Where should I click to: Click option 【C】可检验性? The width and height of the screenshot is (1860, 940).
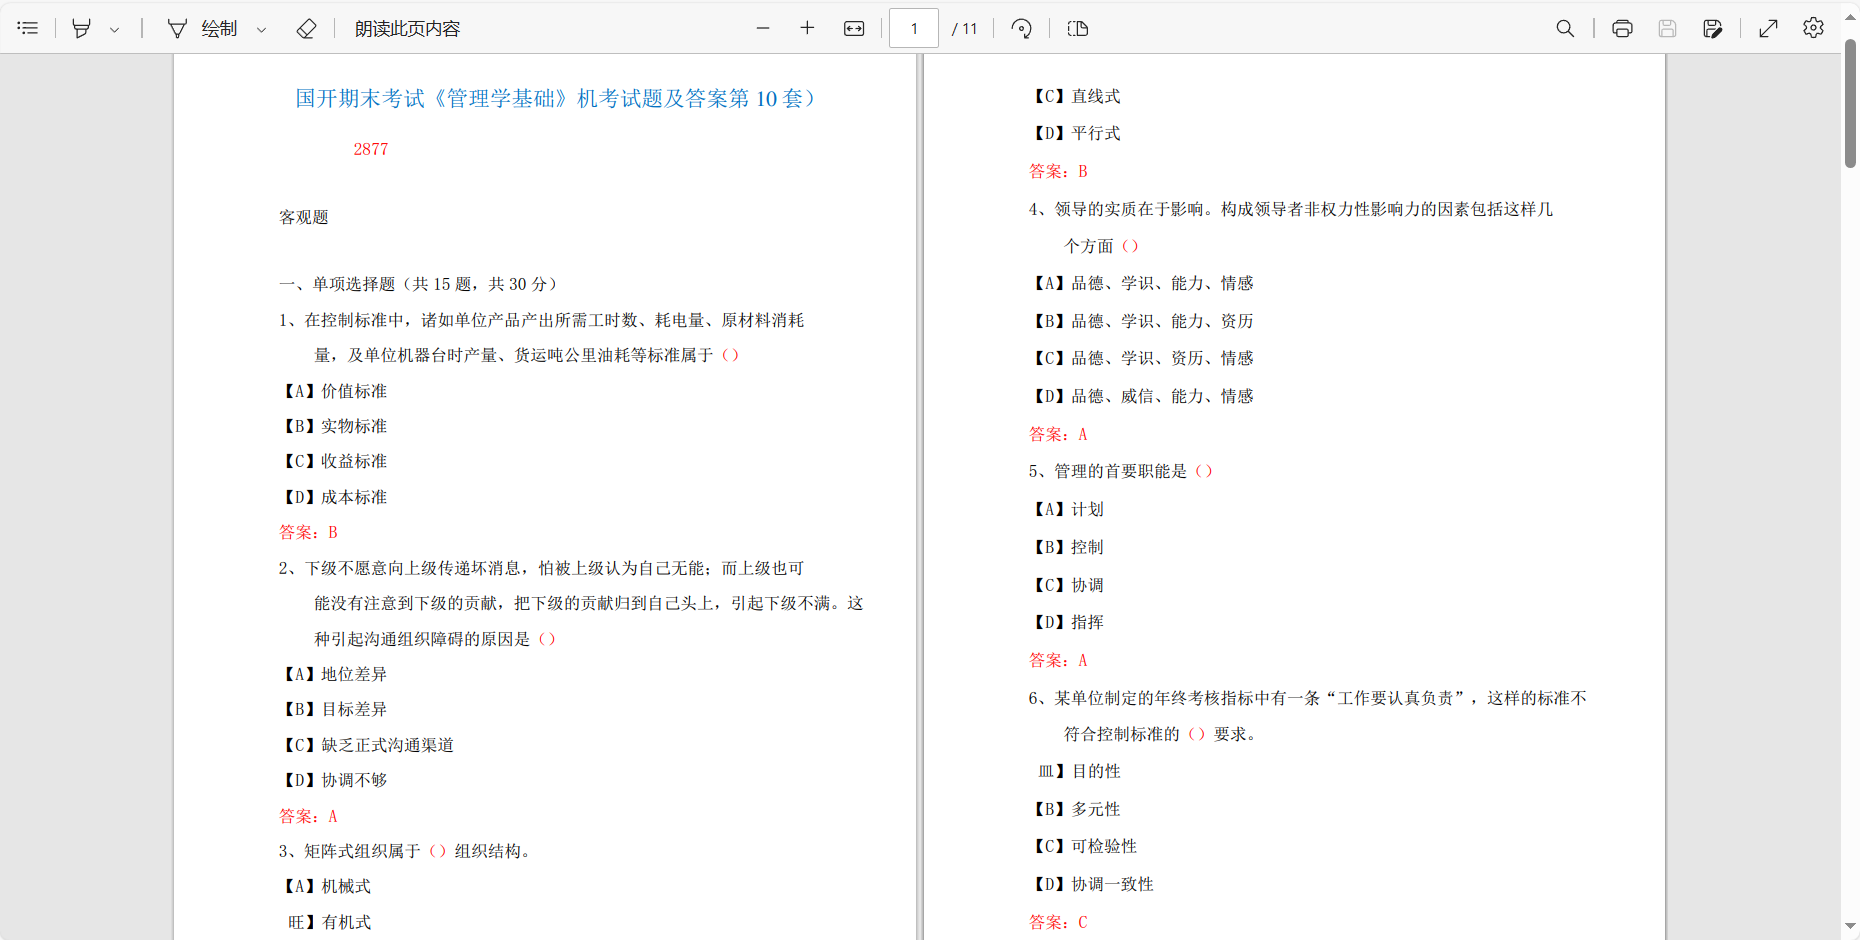(1084, 846)
